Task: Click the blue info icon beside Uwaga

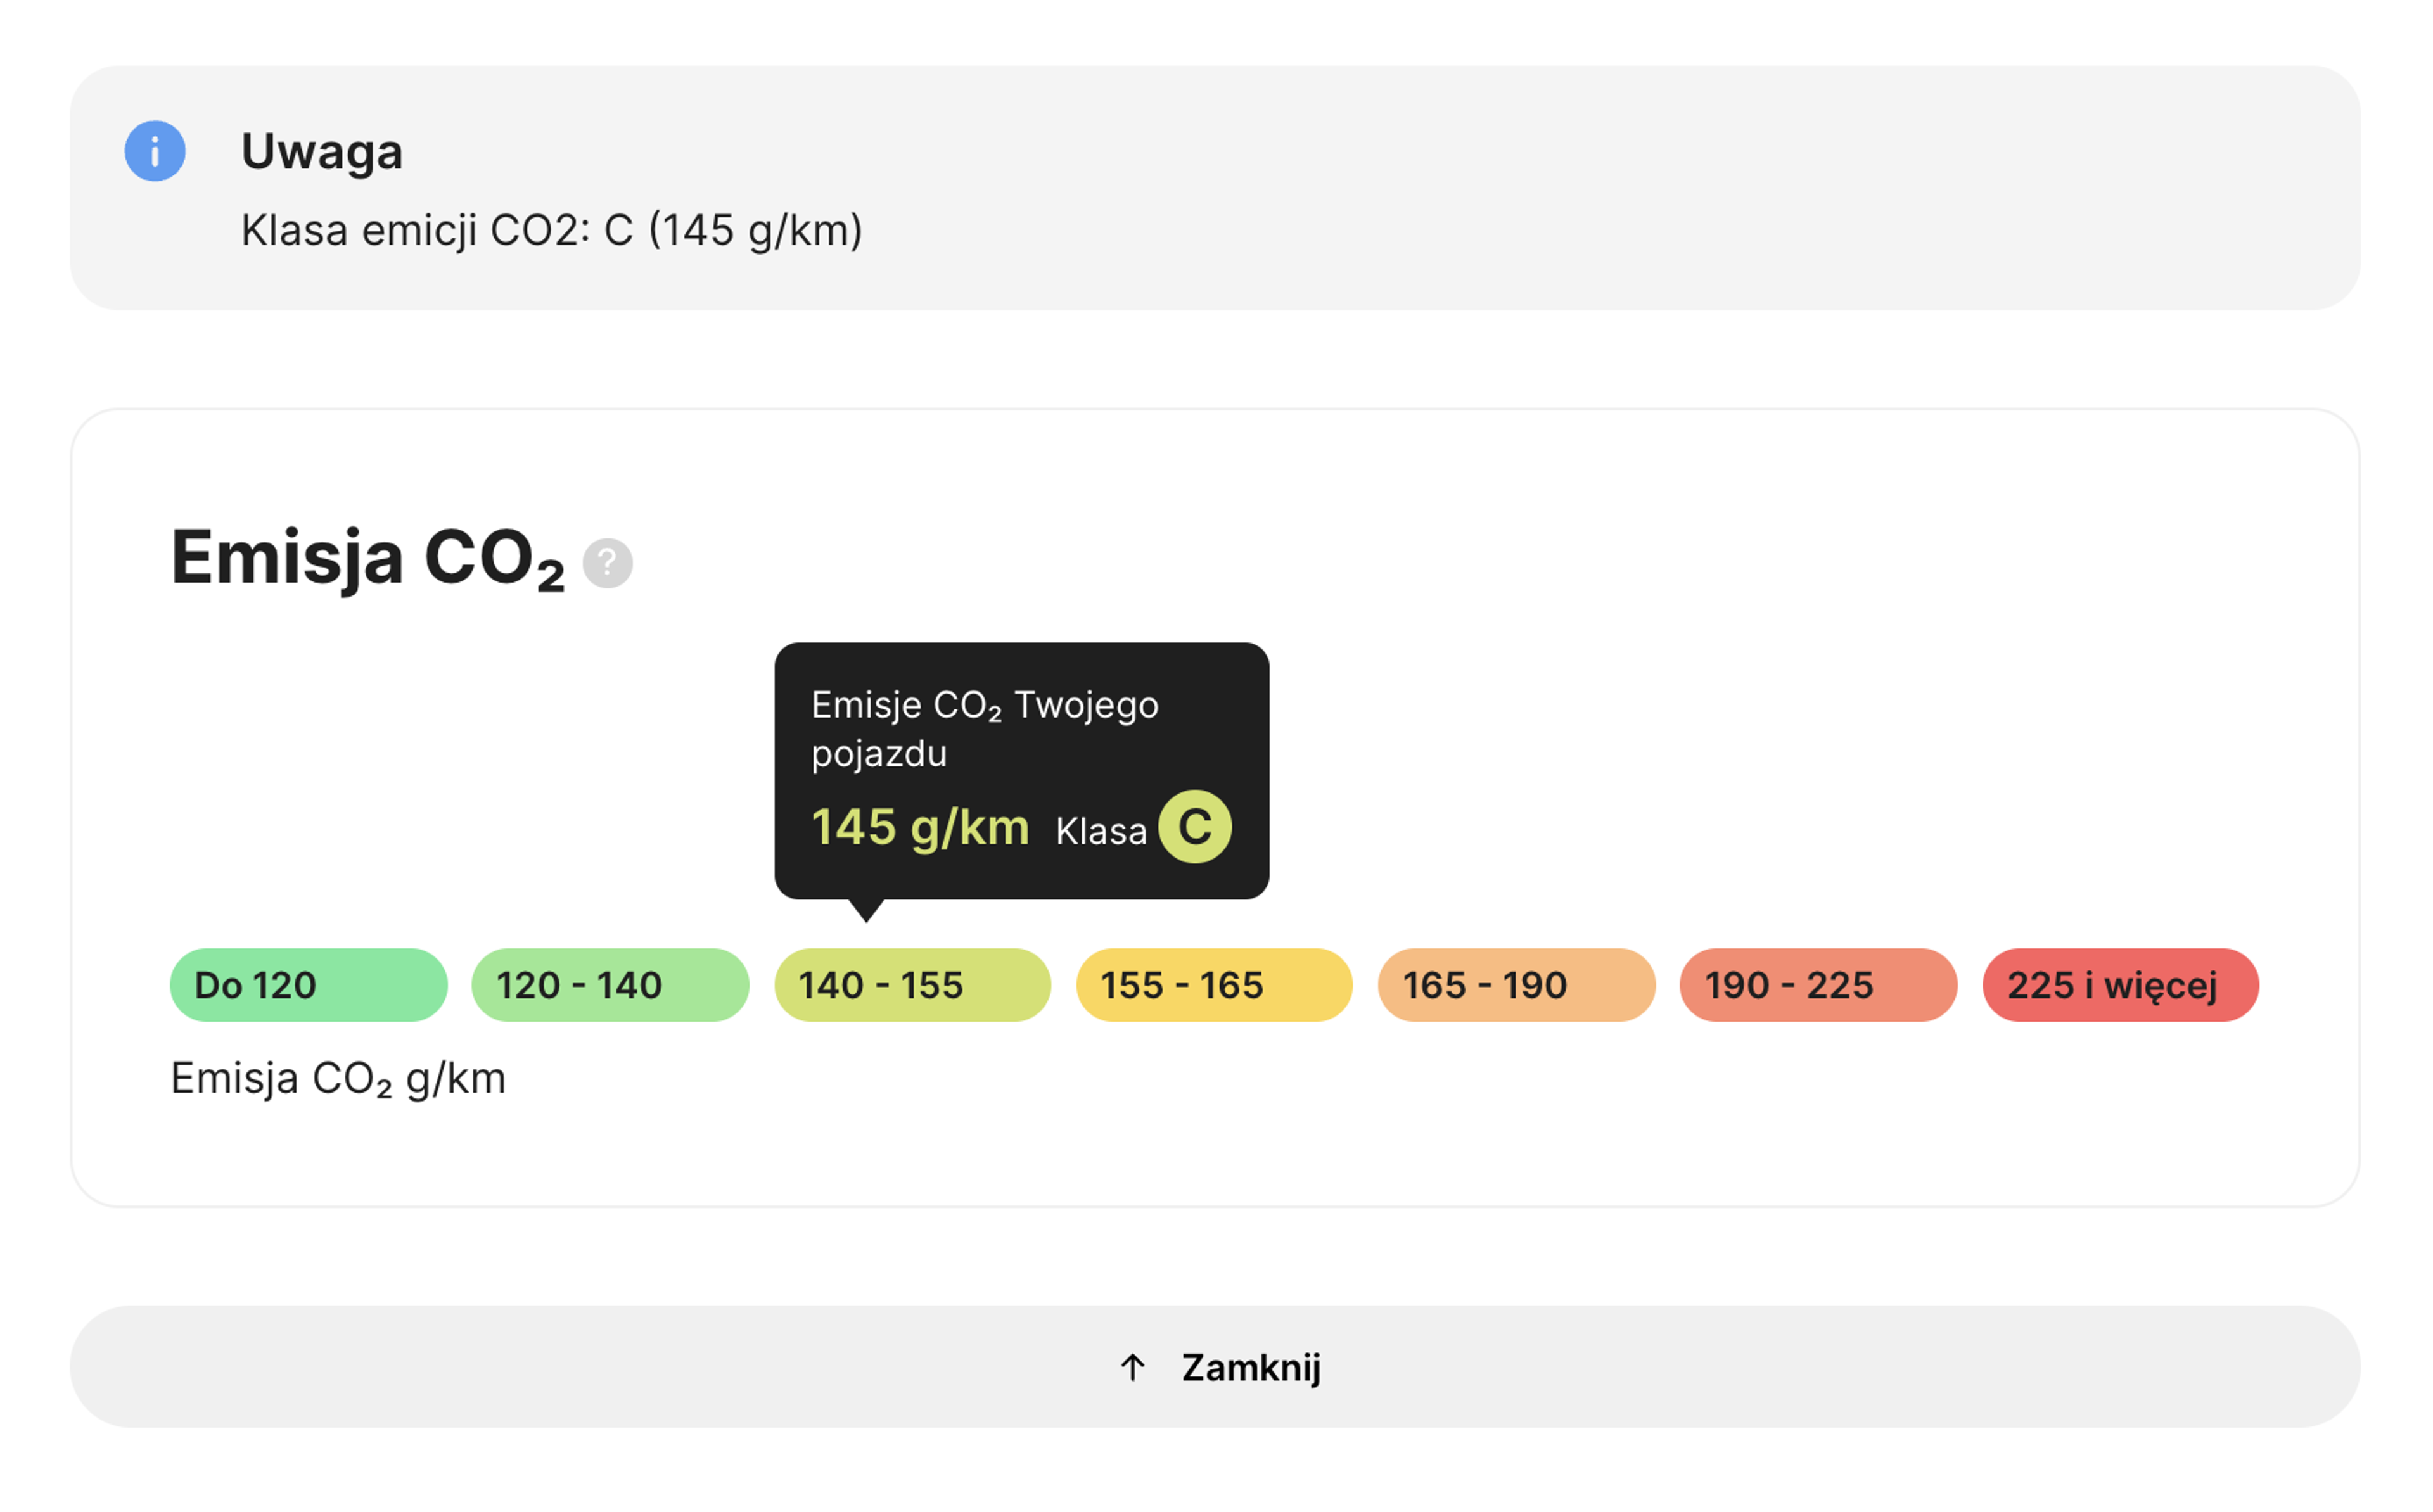Action: click(155, 151)
